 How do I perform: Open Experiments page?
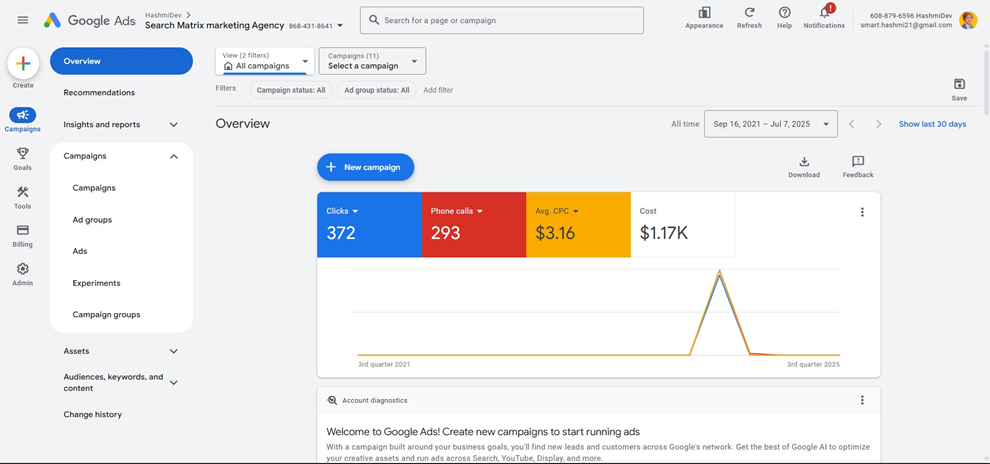click(x=97, y=283)
